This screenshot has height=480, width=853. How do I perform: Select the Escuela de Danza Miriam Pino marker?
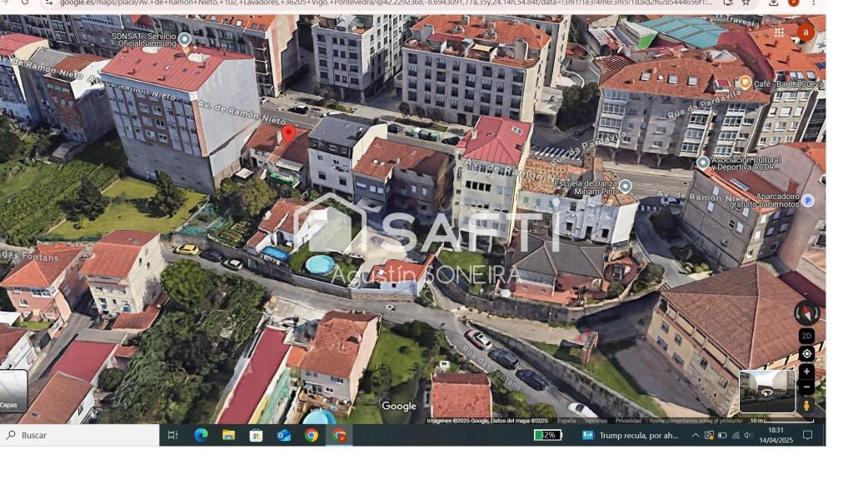click(x=625, y=185)
